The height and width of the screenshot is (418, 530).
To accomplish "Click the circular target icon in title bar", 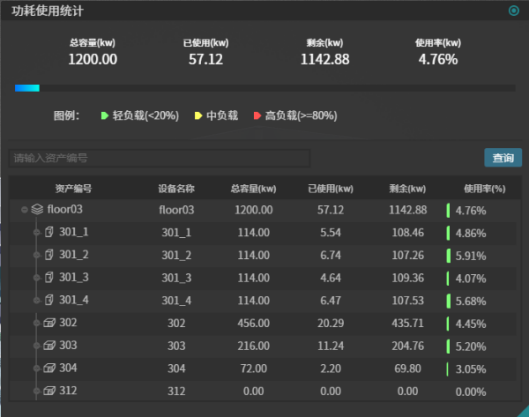I will pyautogui.click(x=513, y=11).
